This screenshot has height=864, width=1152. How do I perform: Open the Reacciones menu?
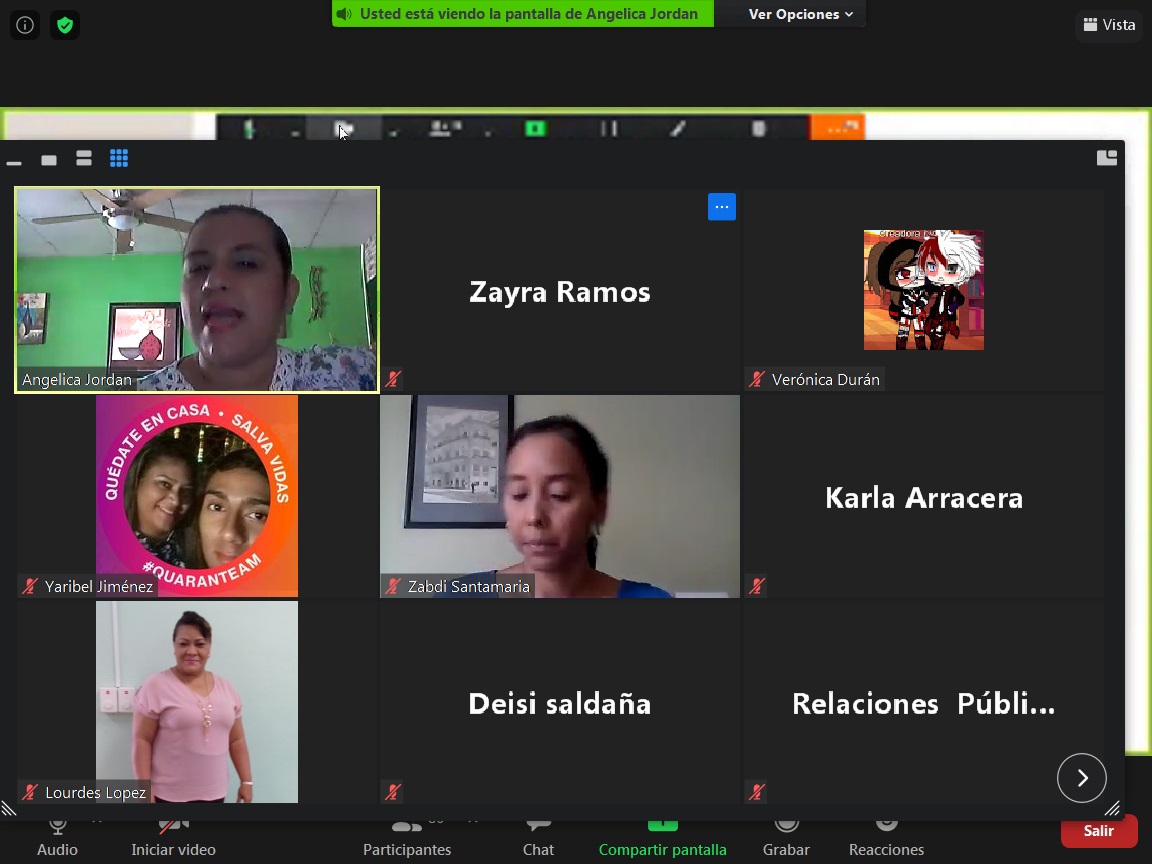(x=886, y=840)
